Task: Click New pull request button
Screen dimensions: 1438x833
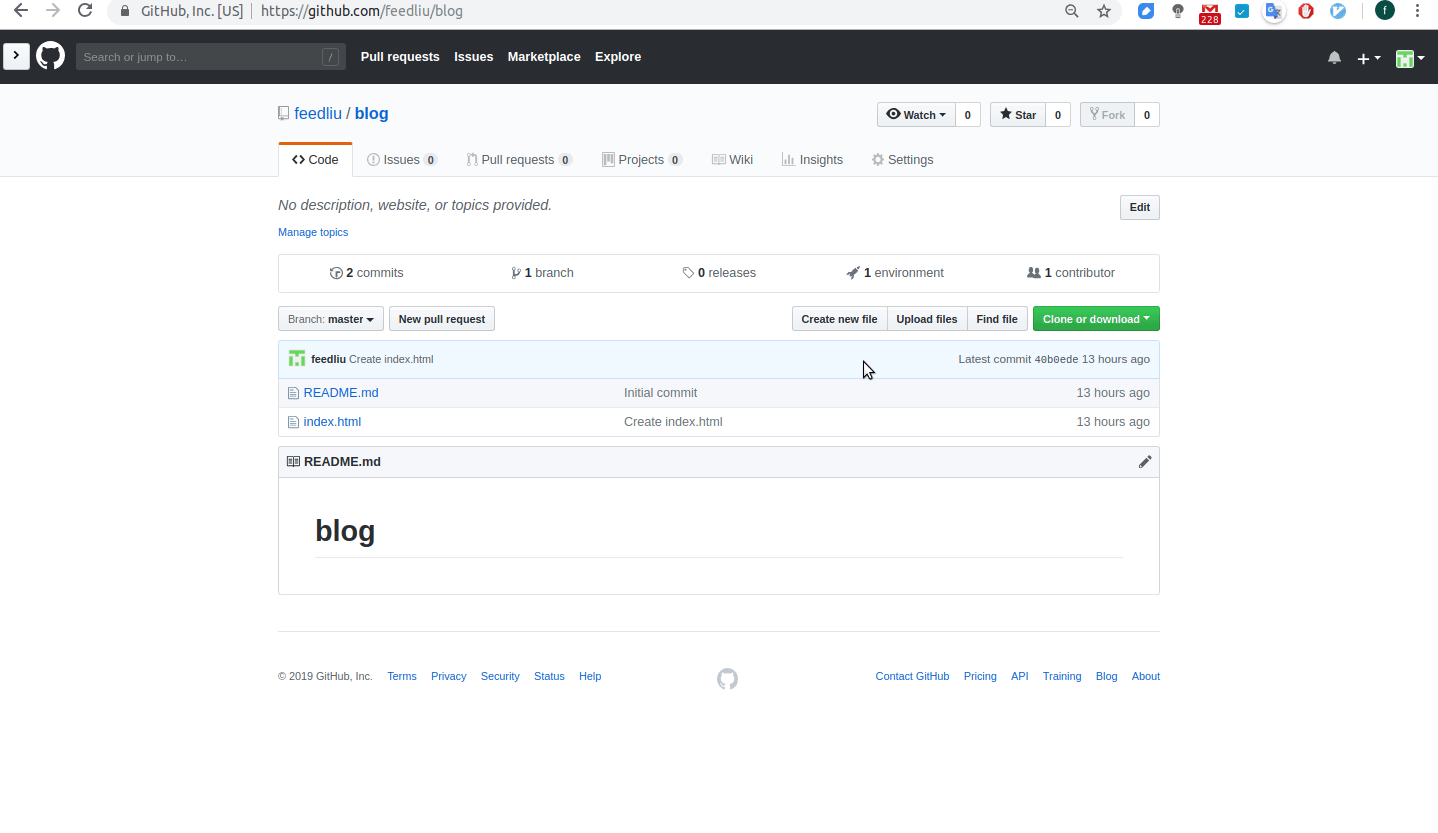Action: point(442,319)
